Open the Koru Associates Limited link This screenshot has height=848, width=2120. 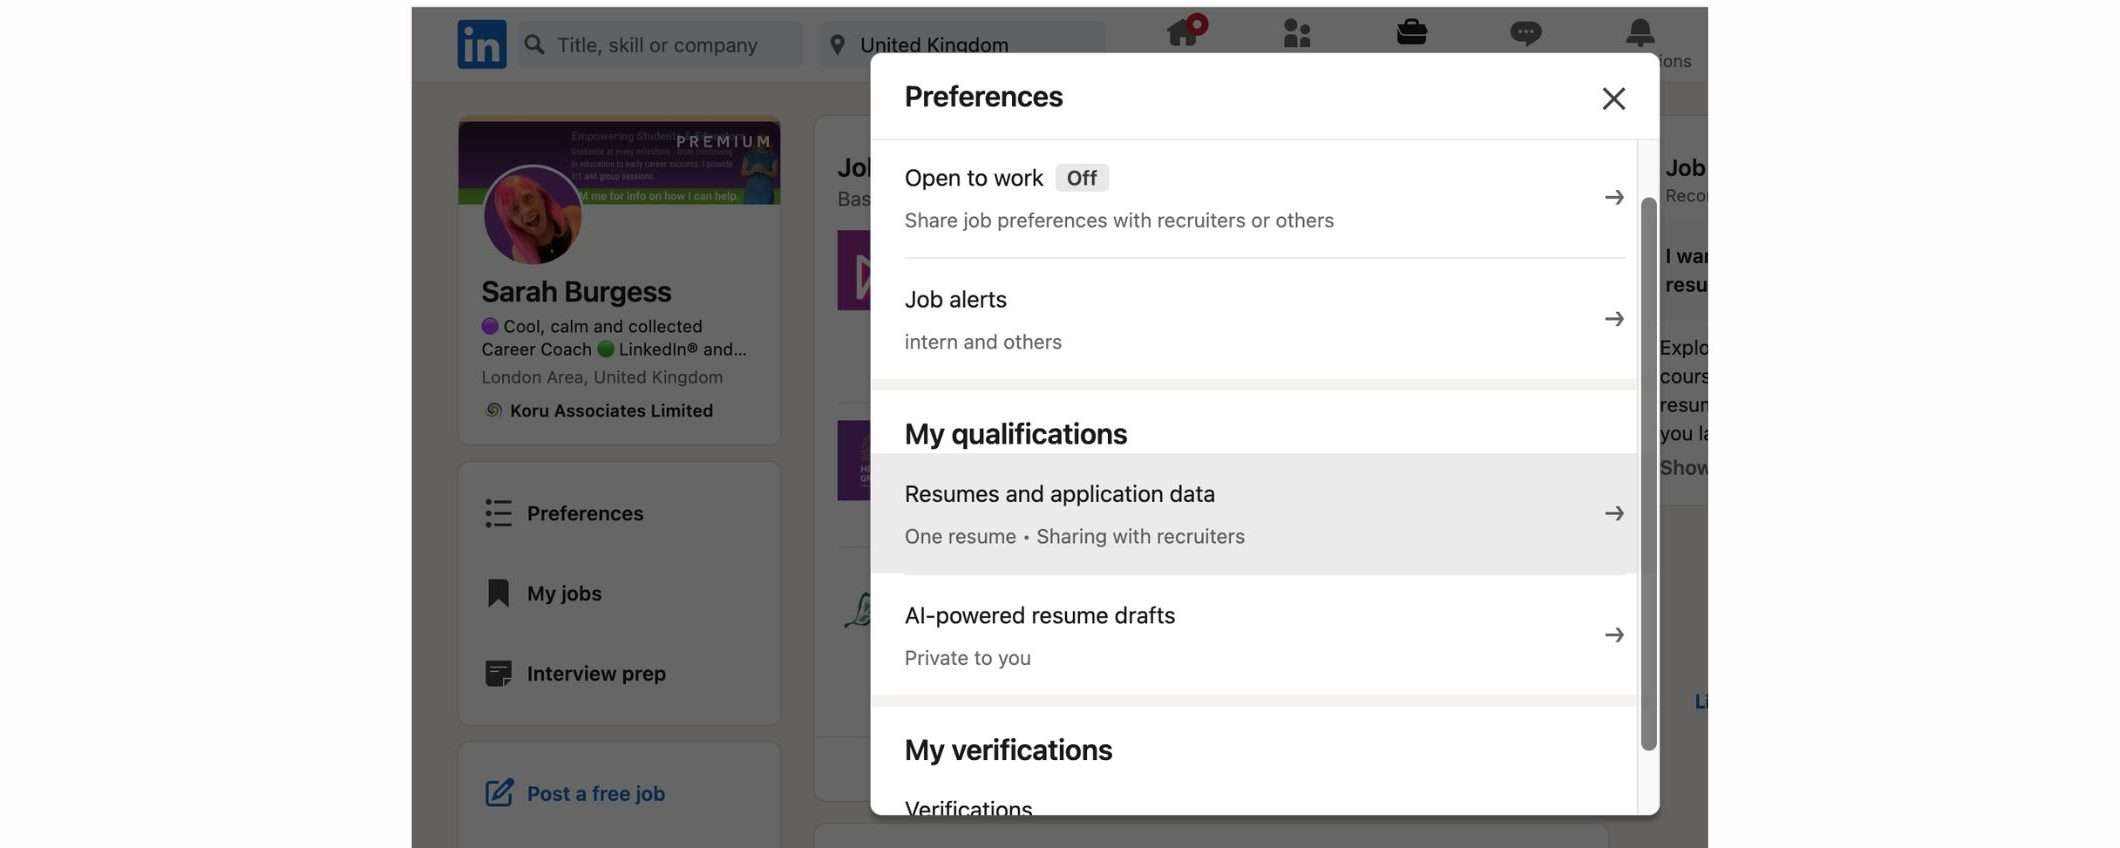pos(610,411)
